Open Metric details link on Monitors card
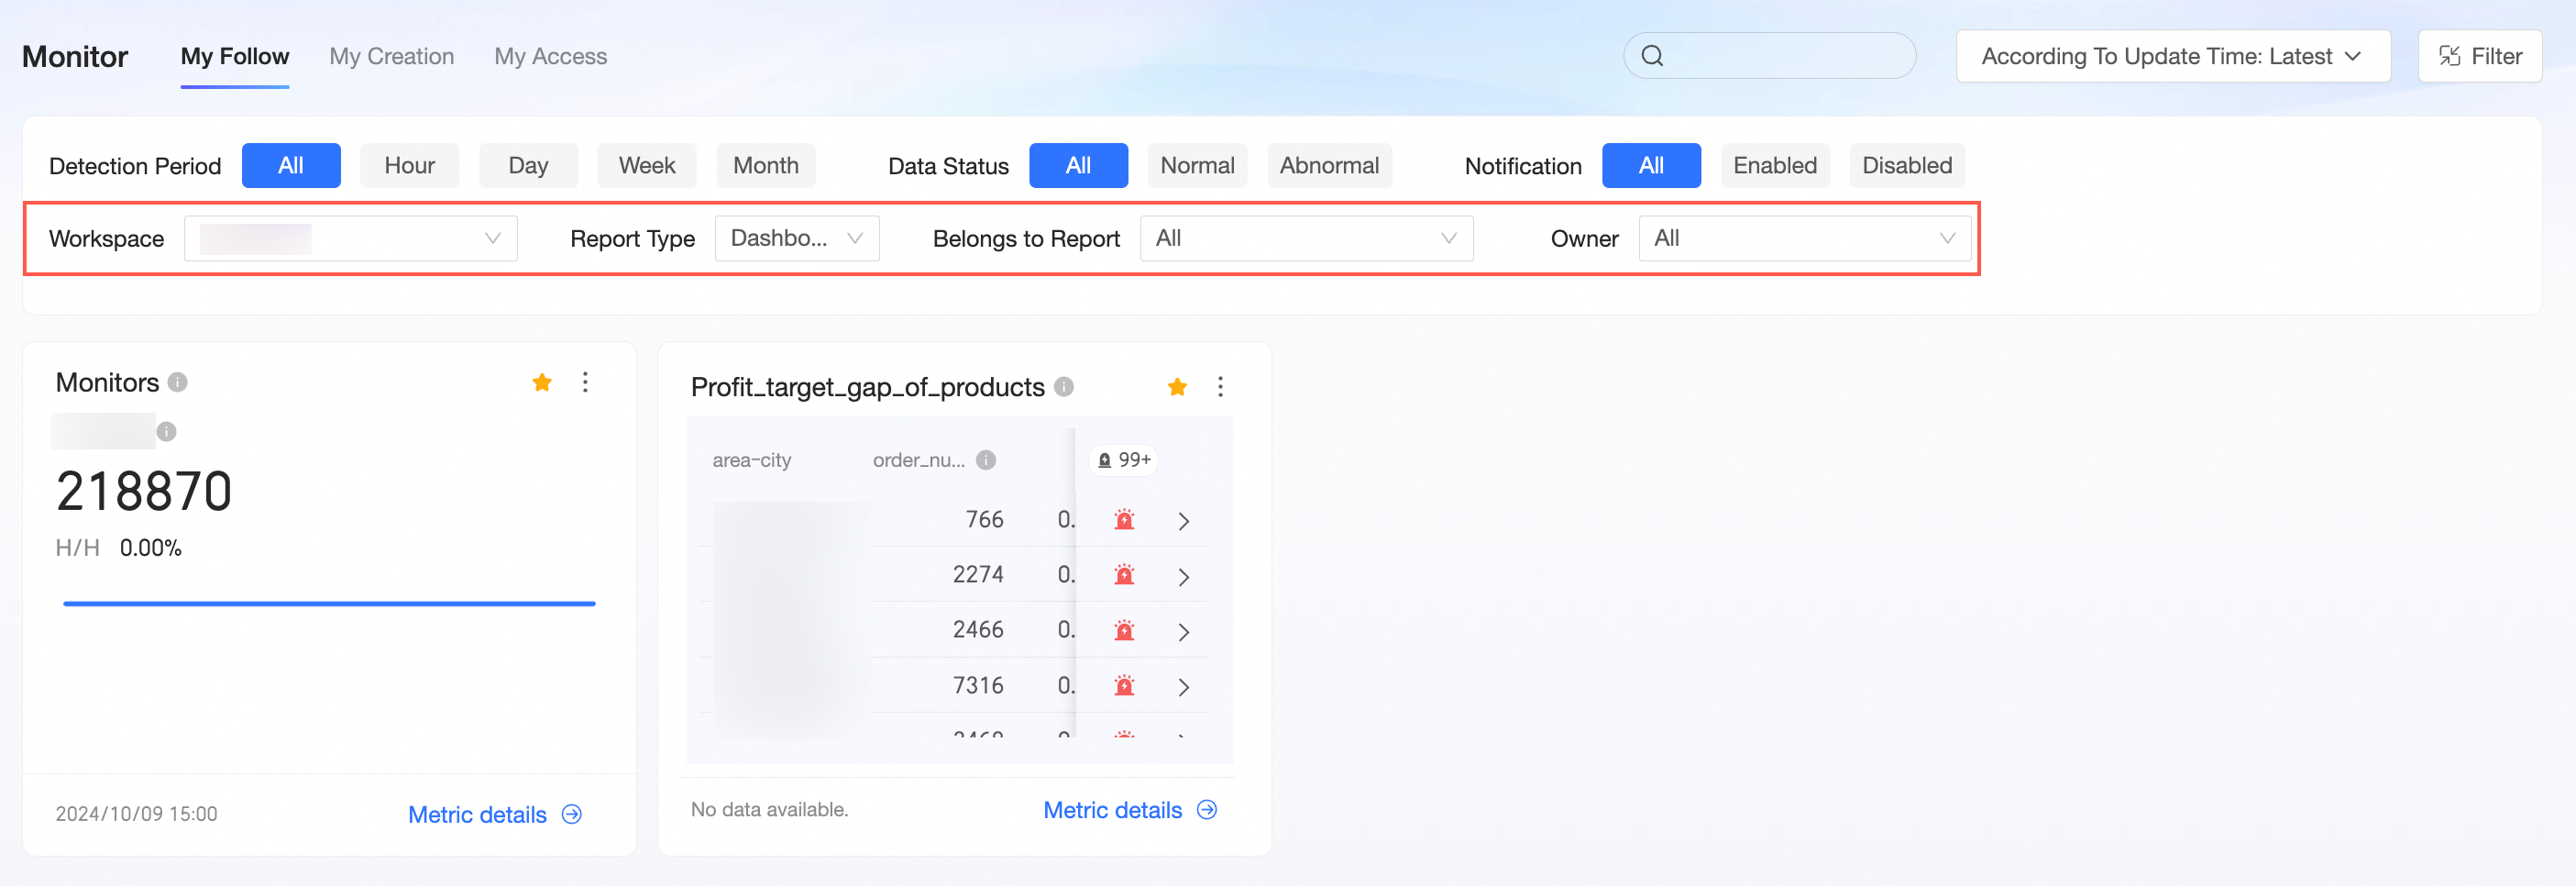 click(477, 814)
